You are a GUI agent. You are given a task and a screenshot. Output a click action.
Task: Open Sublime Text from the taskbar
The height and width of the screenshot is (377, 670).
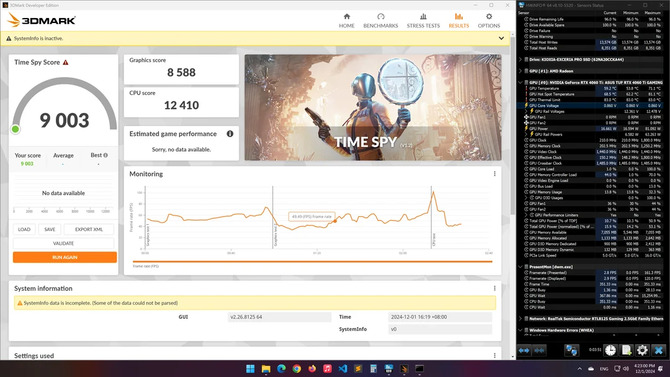point(358,368)
